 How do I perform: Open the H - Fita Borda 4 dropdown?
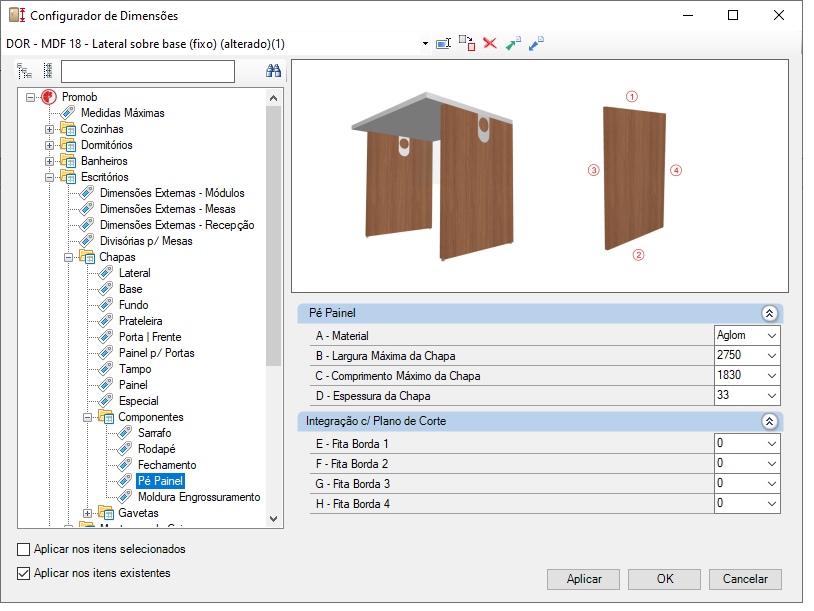click(x=772, y=504)
